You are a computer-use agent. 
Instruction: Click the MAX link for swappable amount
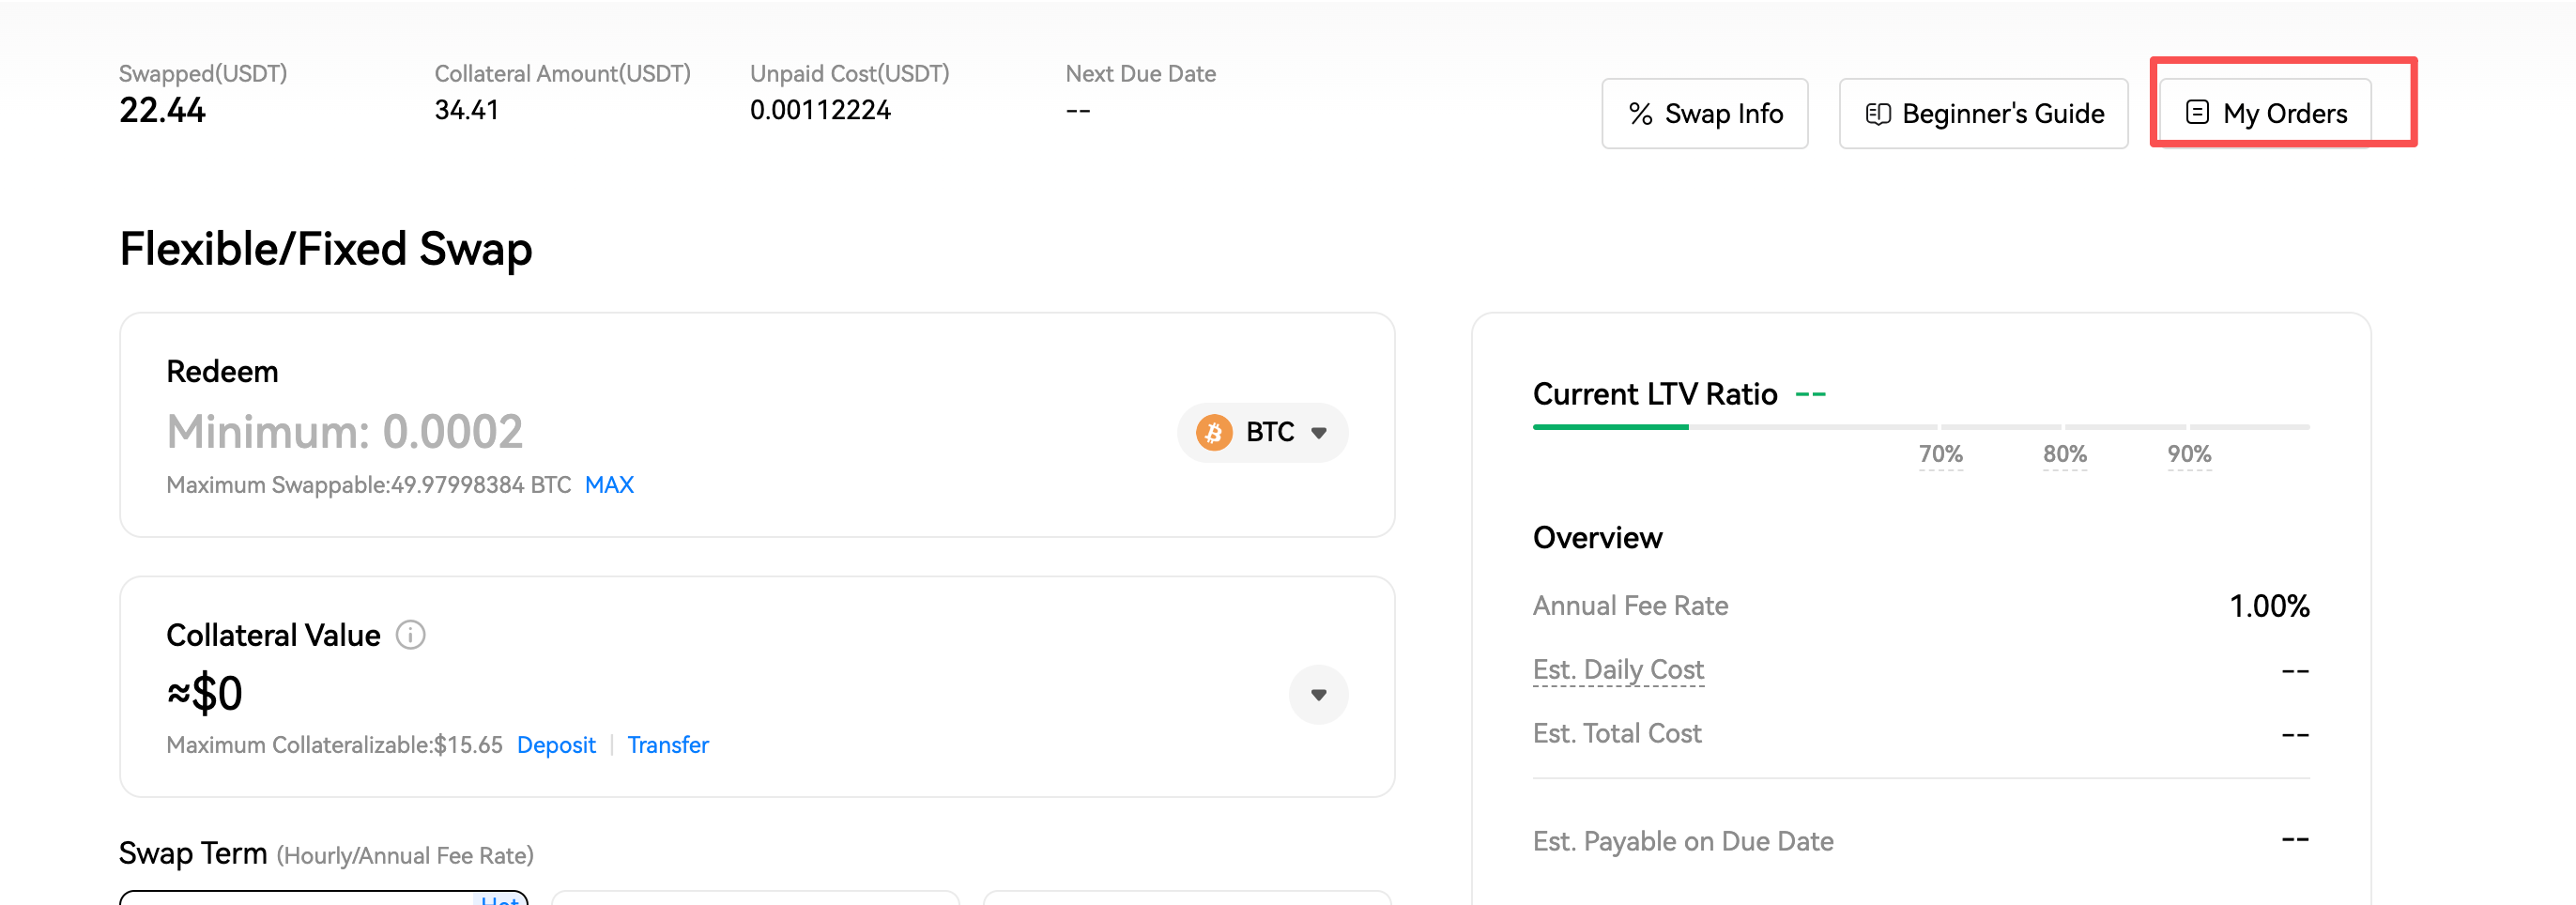(x=609, y=485)
